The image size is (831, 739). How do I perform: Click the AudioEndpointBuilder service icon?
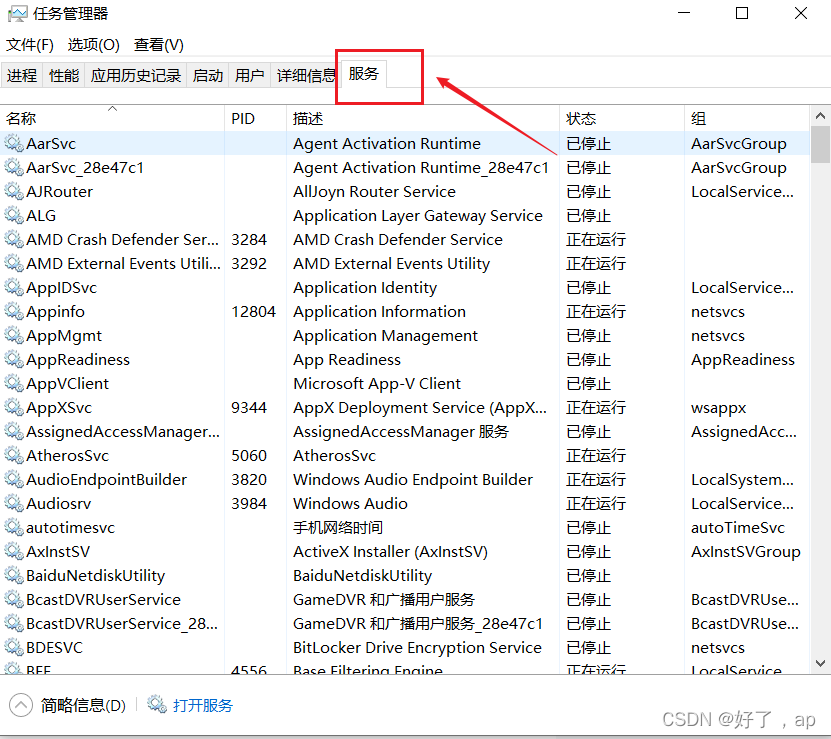point(14,479)
